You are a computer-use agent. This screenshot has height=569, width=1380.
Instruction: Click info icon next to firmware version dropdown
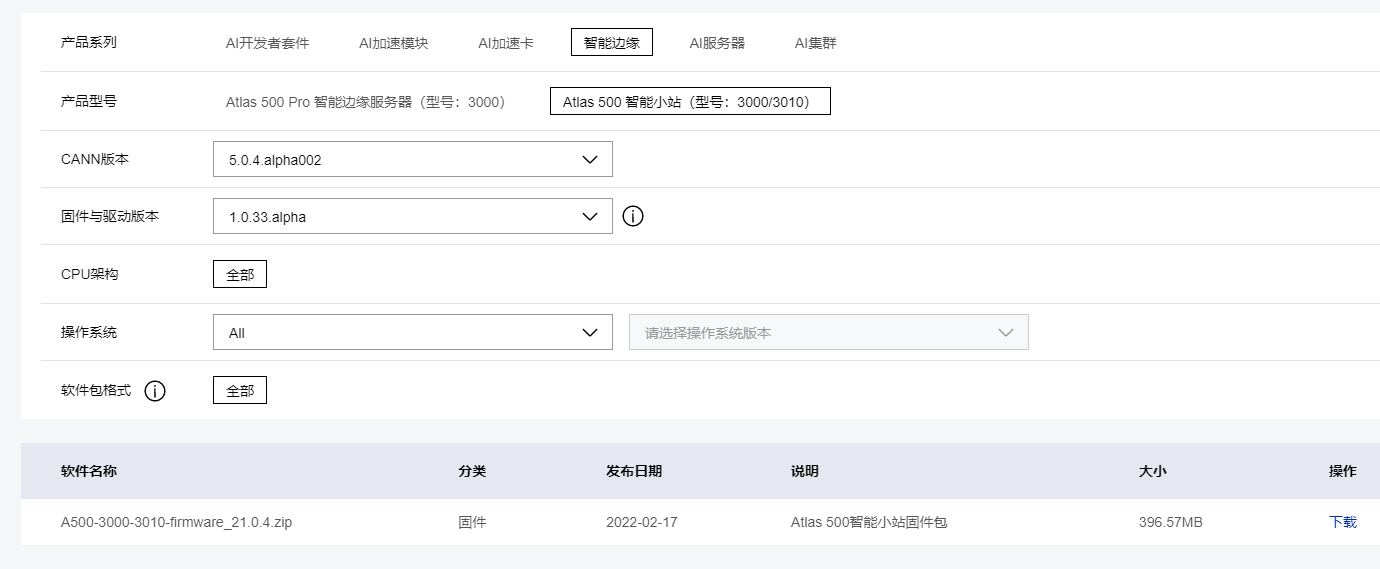click(633, 216)
